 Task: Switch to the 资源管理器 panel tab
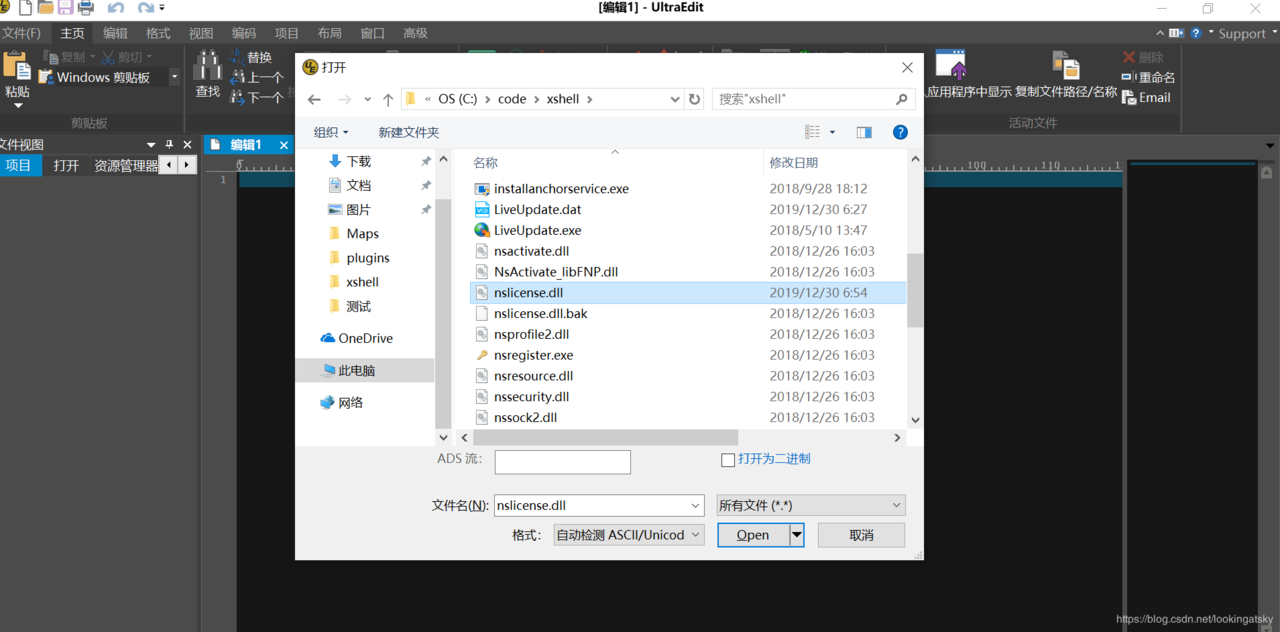click(x=125, y=165)
